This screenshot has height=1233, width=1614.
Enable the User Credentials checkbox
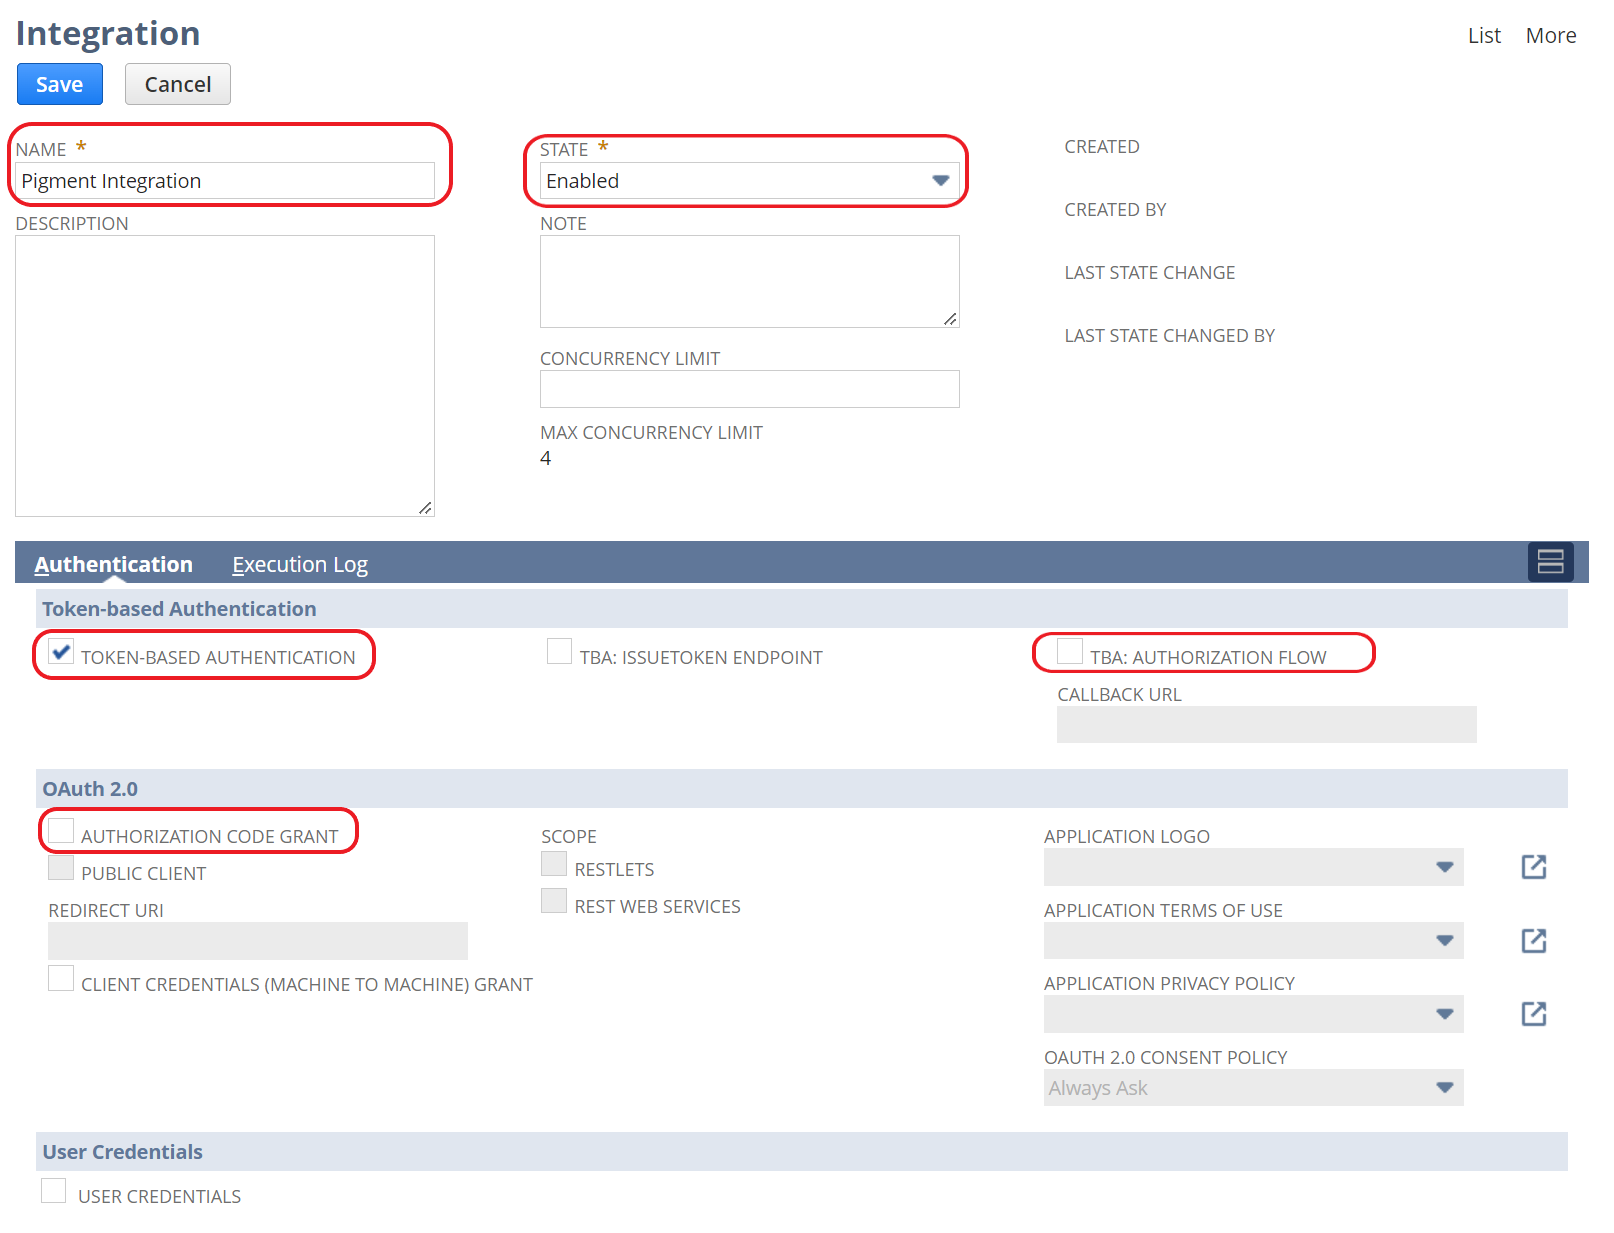pos(54,1191)
